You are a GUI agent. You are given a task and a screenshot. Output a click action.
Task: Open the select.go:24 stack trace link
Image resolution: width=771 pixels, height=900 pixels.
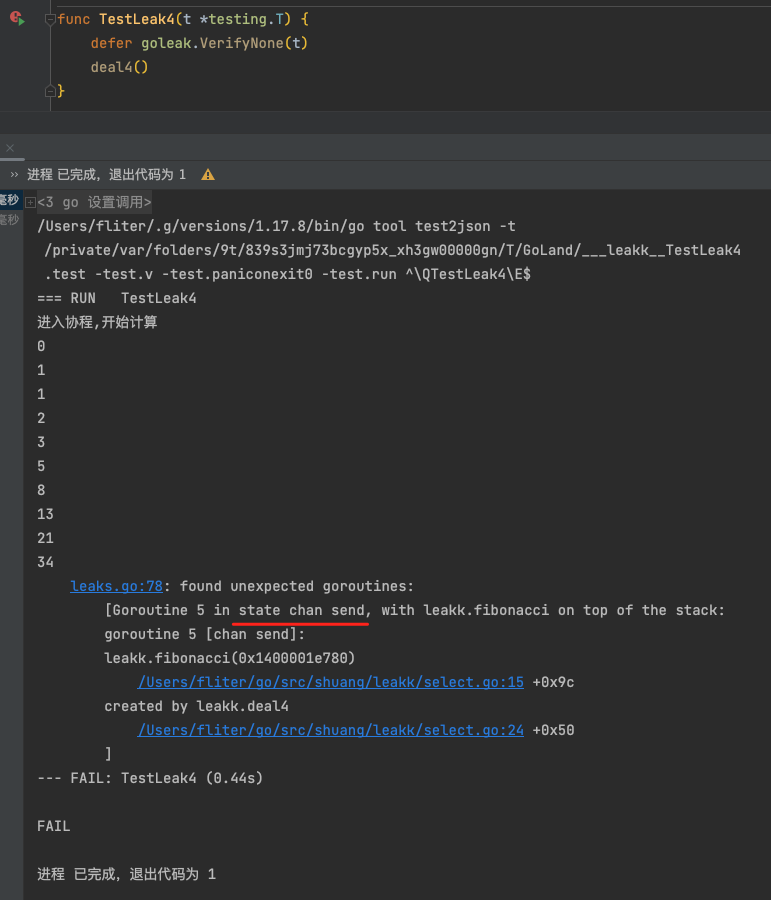(330, 730)
